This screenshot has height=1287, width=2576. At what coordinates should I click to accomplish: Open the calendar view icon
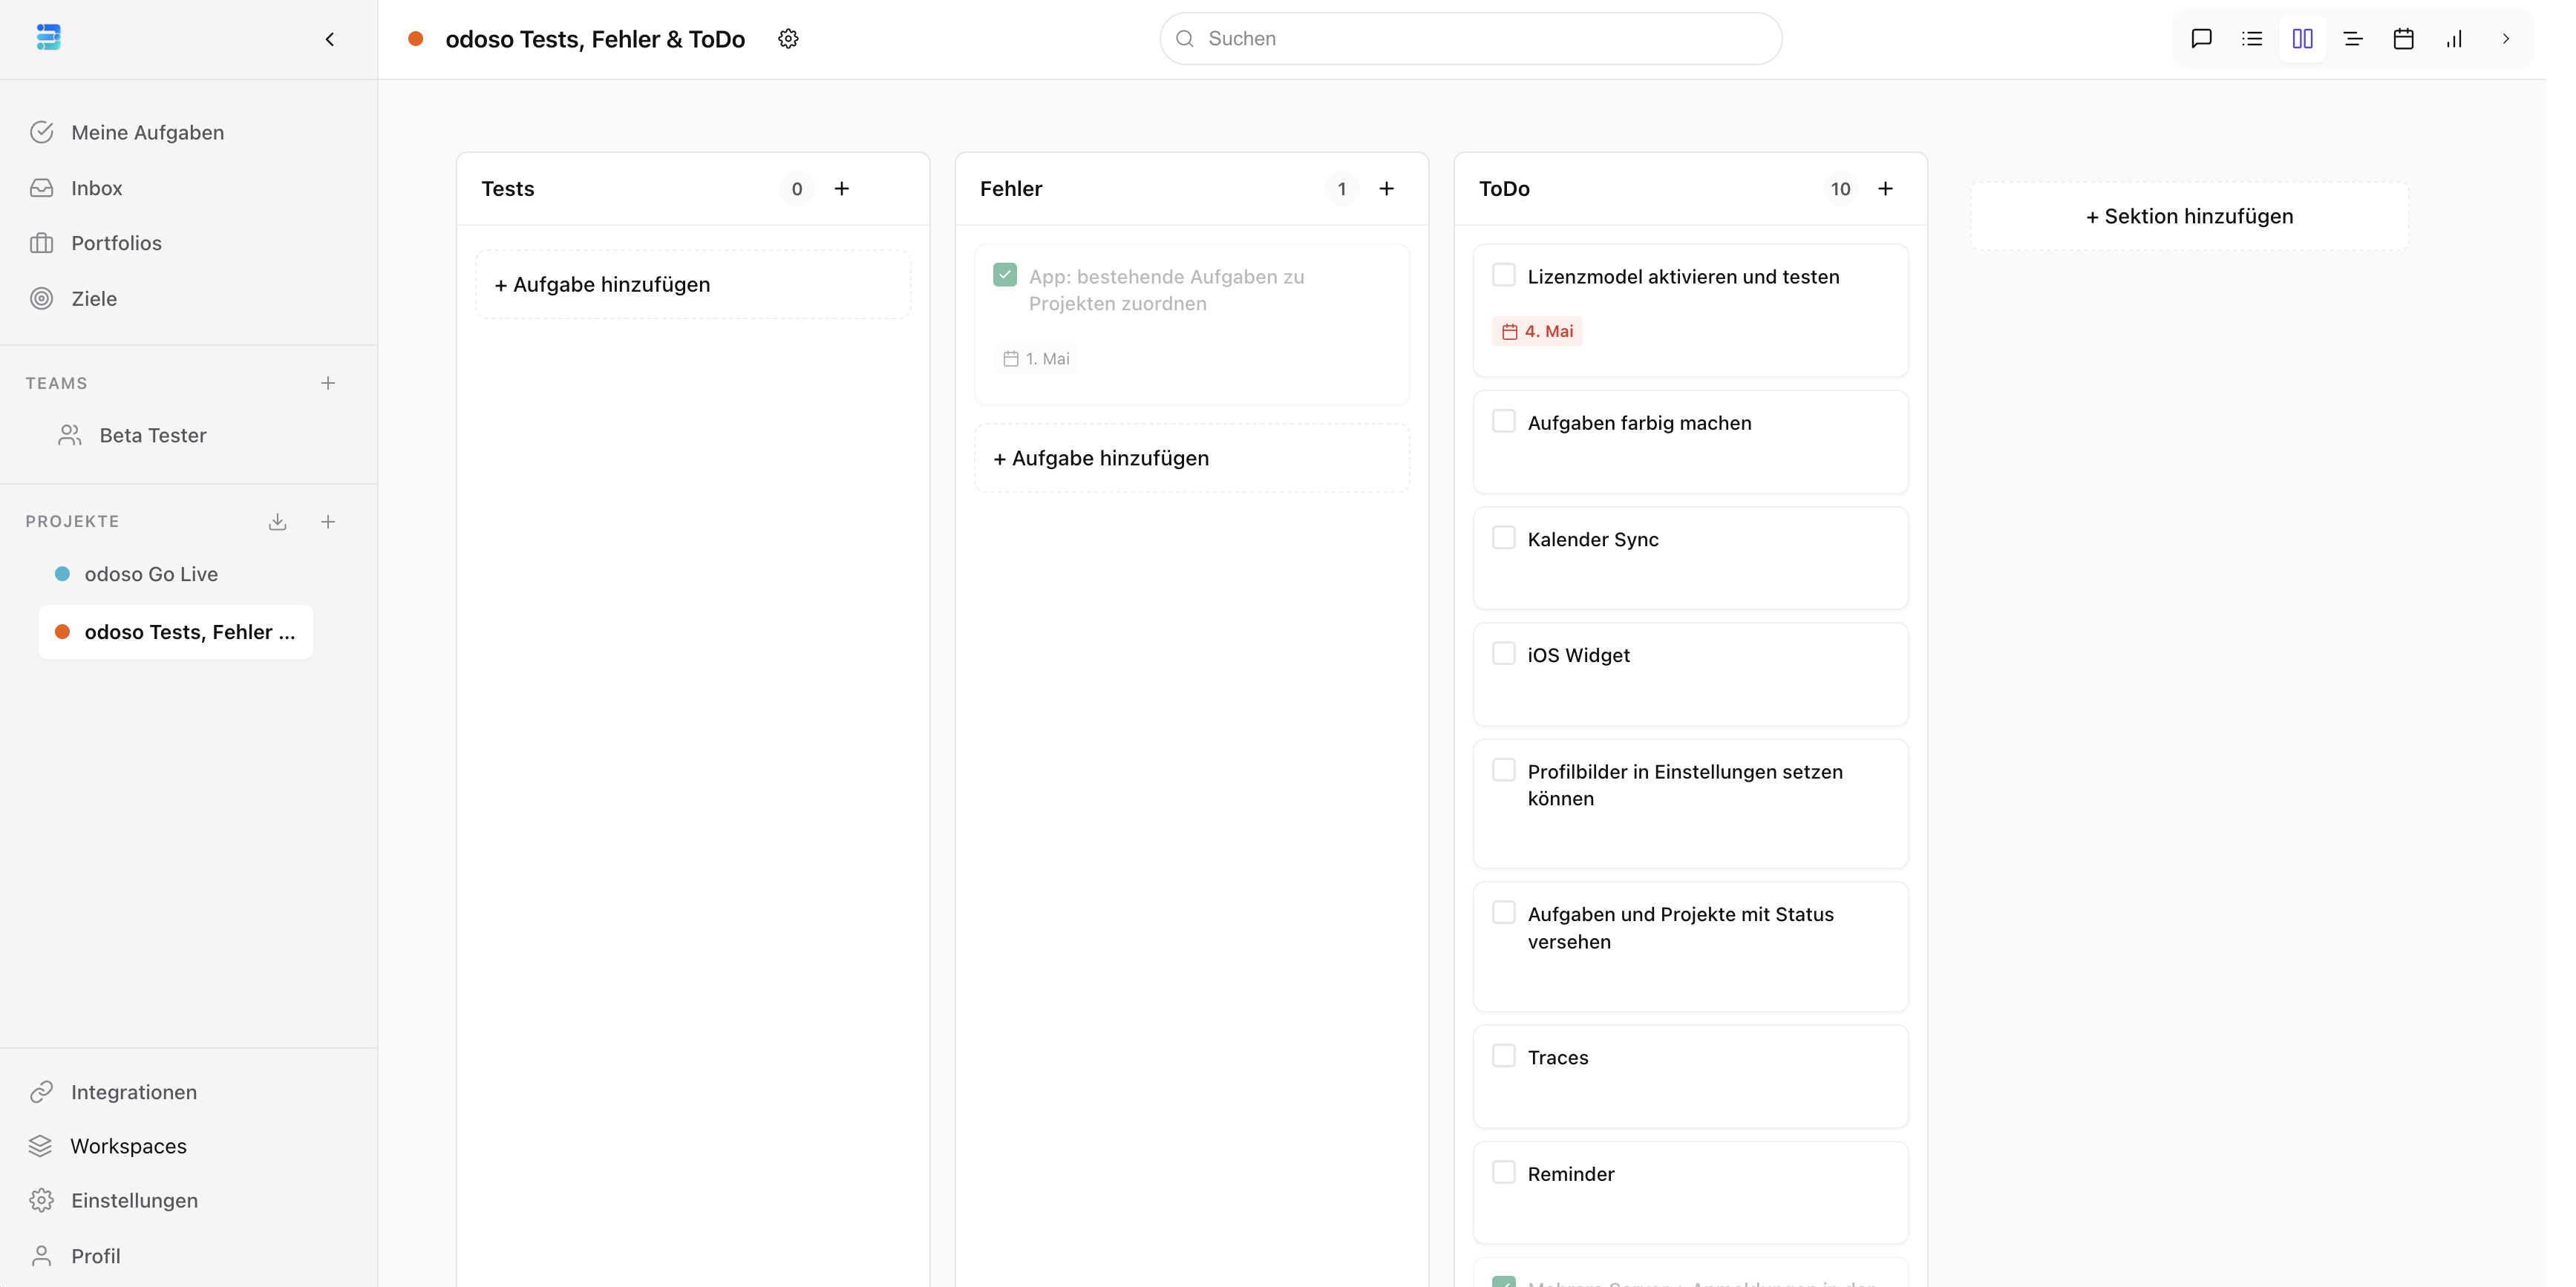click(x=2403, y=39)
